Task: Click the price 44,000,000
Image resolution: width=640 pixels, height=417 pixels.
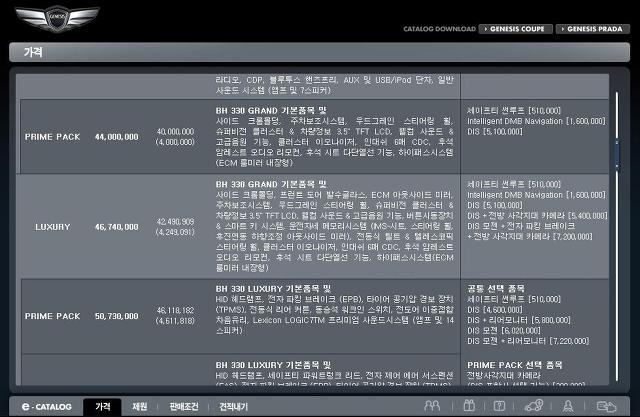Action: [117, 137]
